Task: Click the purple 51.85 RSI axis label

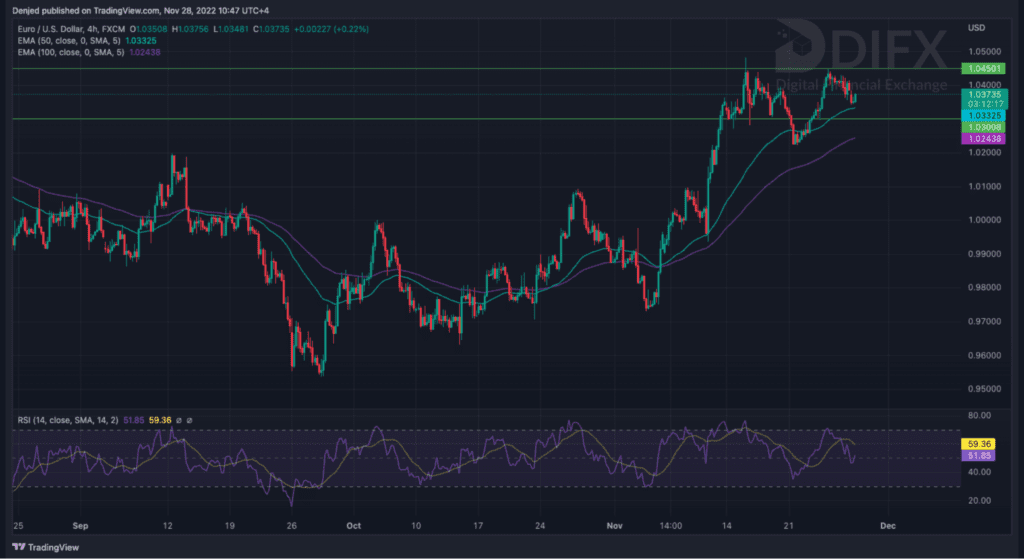Action: tap(975, 455)
